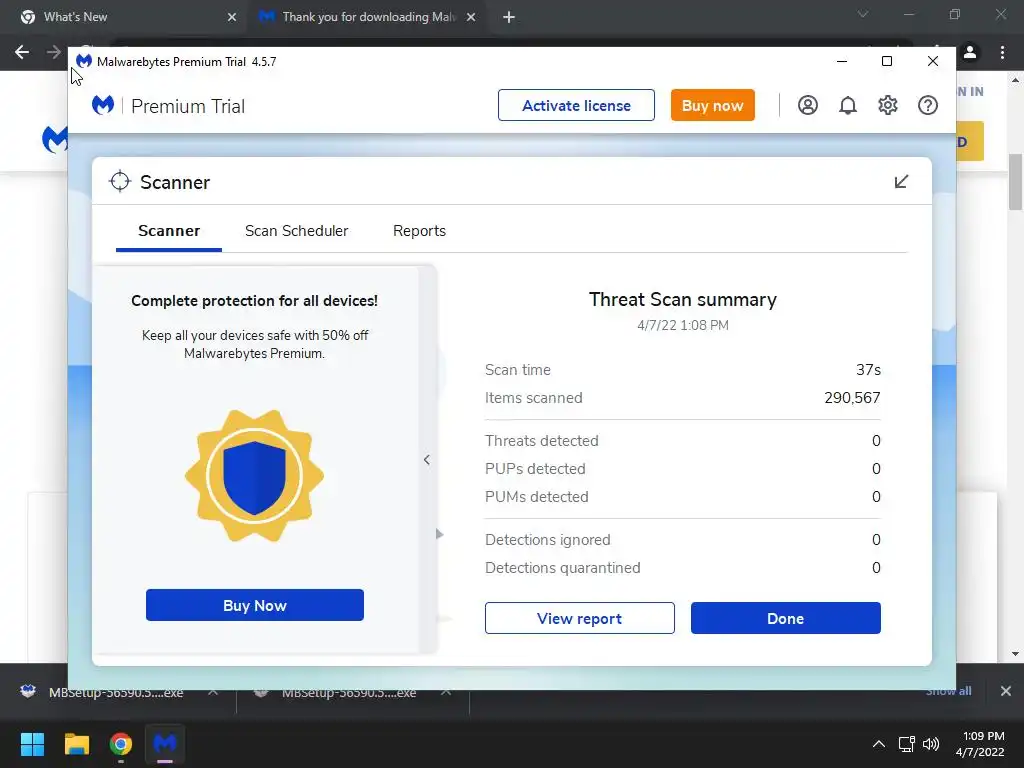
Task: Open the Windows Start menu
Action: tap(32, 744)
